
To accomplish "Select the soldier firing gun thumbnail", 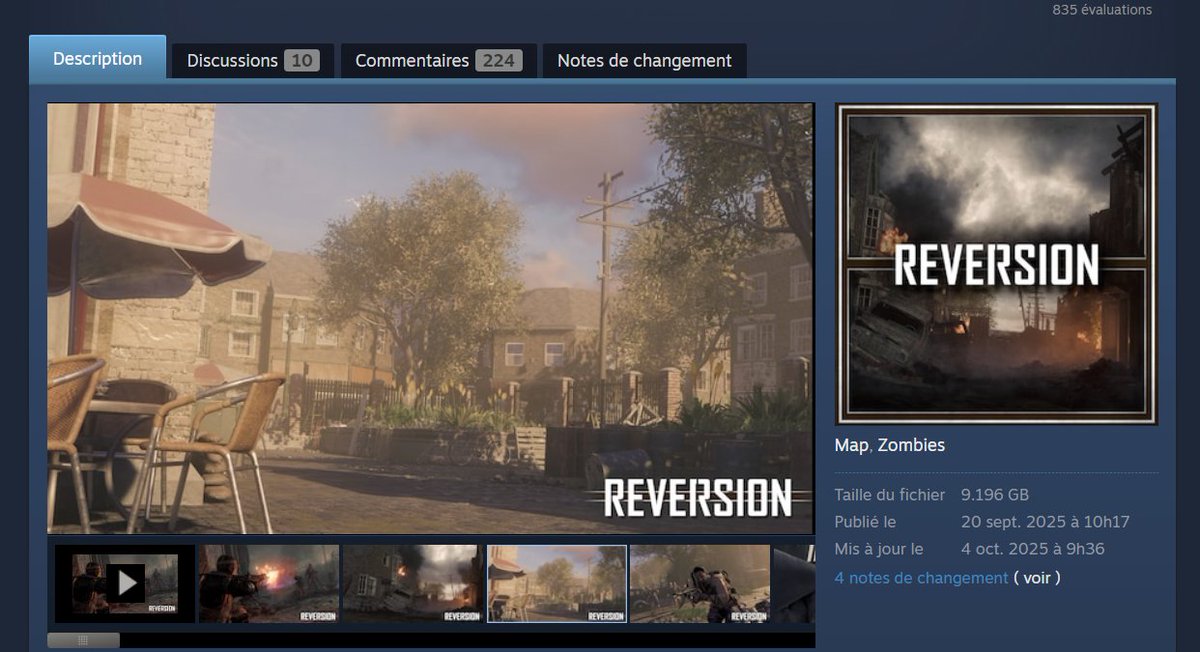I will pos(269,584).
